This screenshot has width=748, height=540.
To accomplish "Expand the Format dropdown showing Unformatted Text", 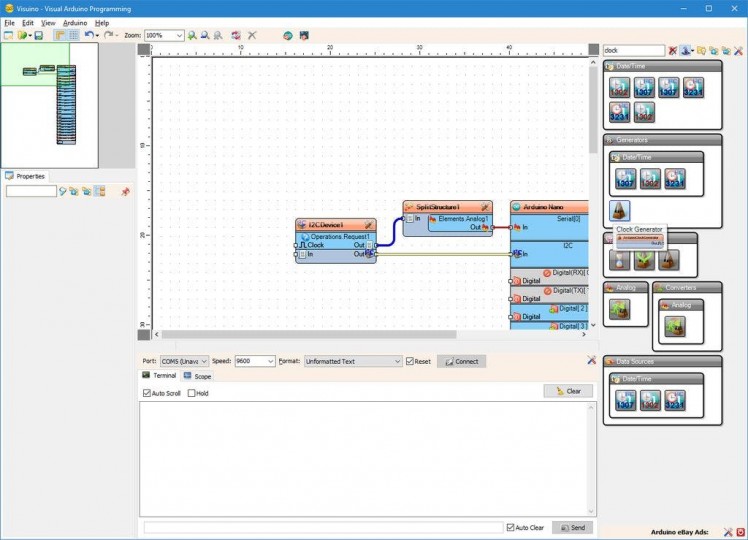I will click(x=396, y=361).
